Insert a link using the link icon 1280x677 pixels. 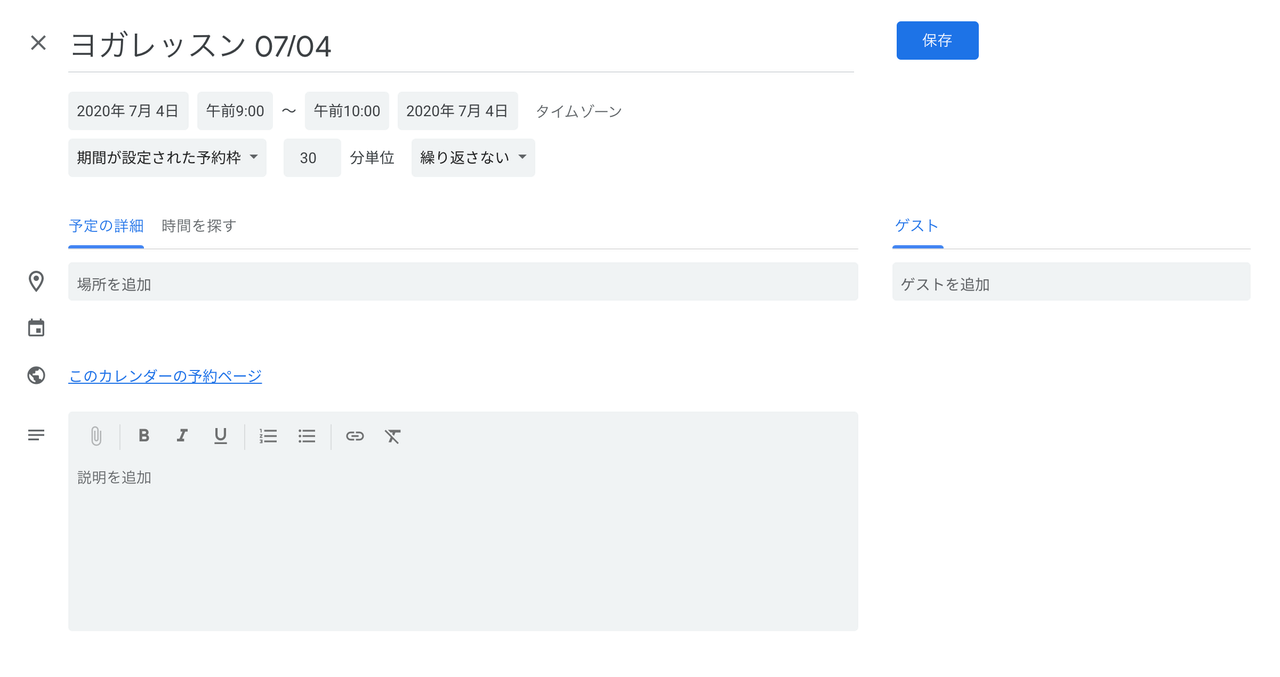tap(355, 436)
